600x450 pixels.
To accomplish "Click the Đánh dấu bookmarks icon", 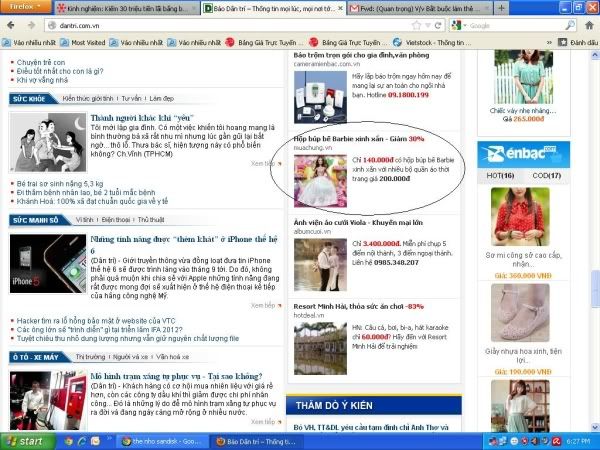I will click(561, 43).
